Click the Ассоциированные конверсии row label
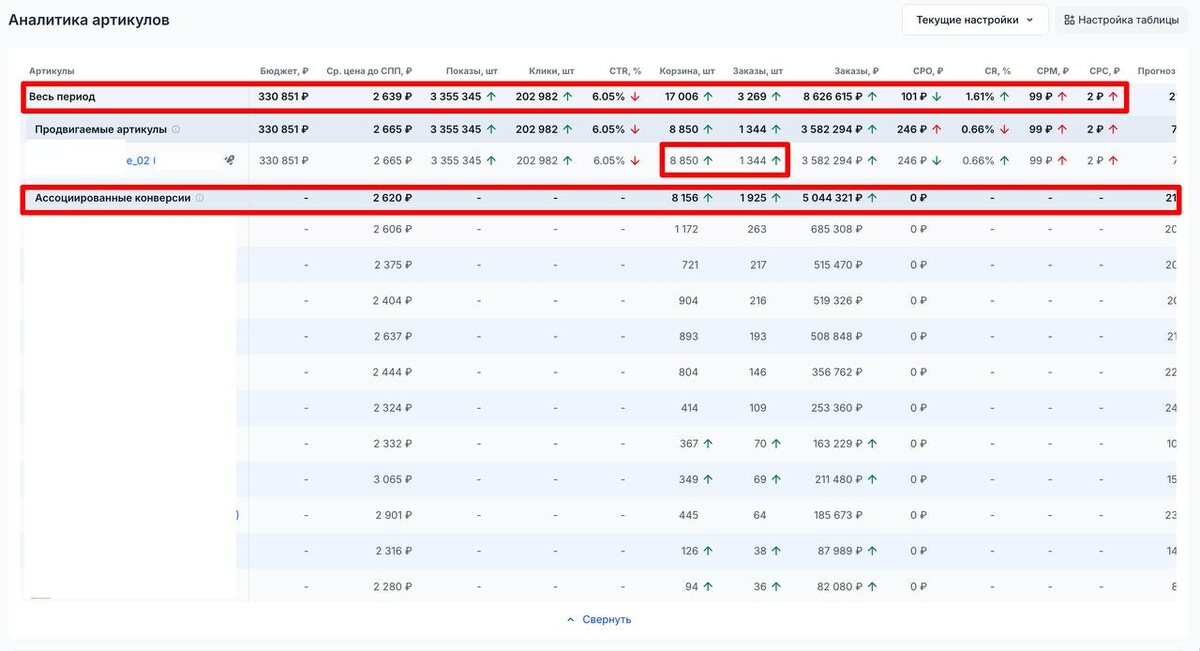Image resolution: width=1200 pixels, height=651 pixels. click(112, 198)
